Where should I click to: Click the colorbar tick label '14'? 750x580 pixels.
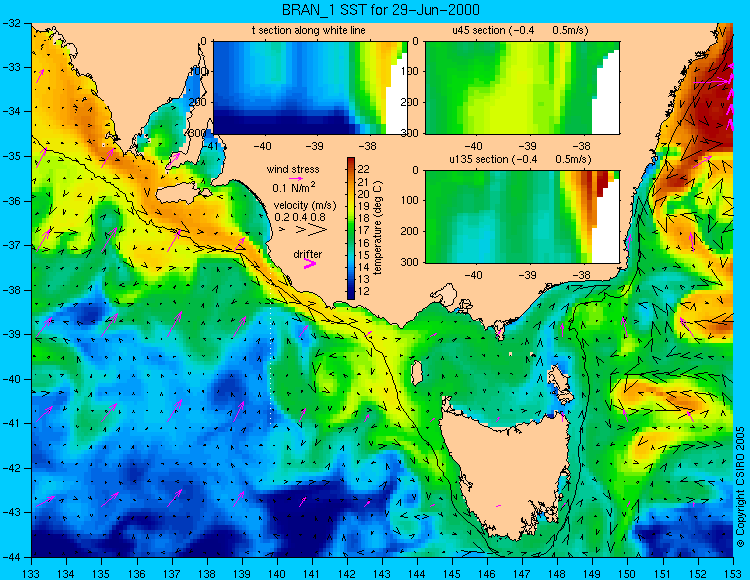[x=364, y=267]
